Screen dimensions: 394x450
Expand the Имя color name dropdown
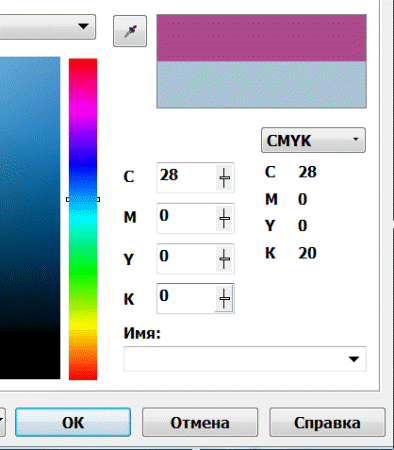pos(354,359)
